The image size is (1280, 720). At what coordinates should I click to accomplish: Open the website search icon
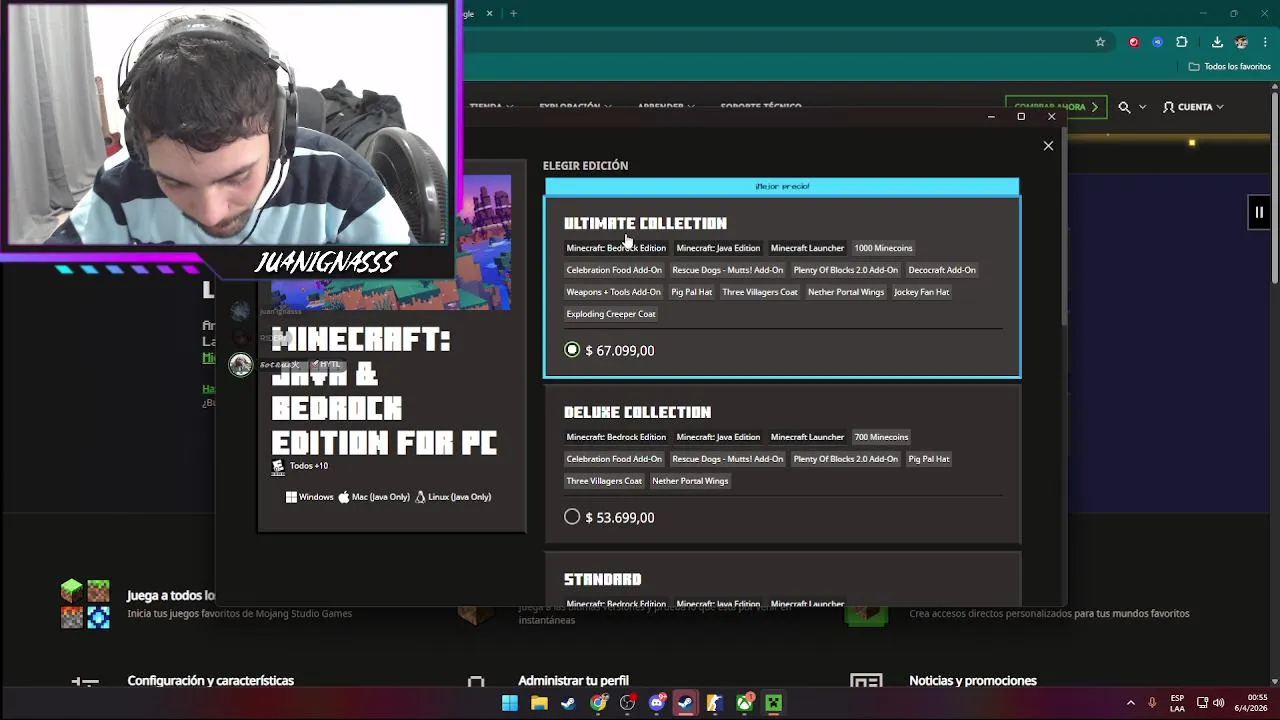point(1124,107)
